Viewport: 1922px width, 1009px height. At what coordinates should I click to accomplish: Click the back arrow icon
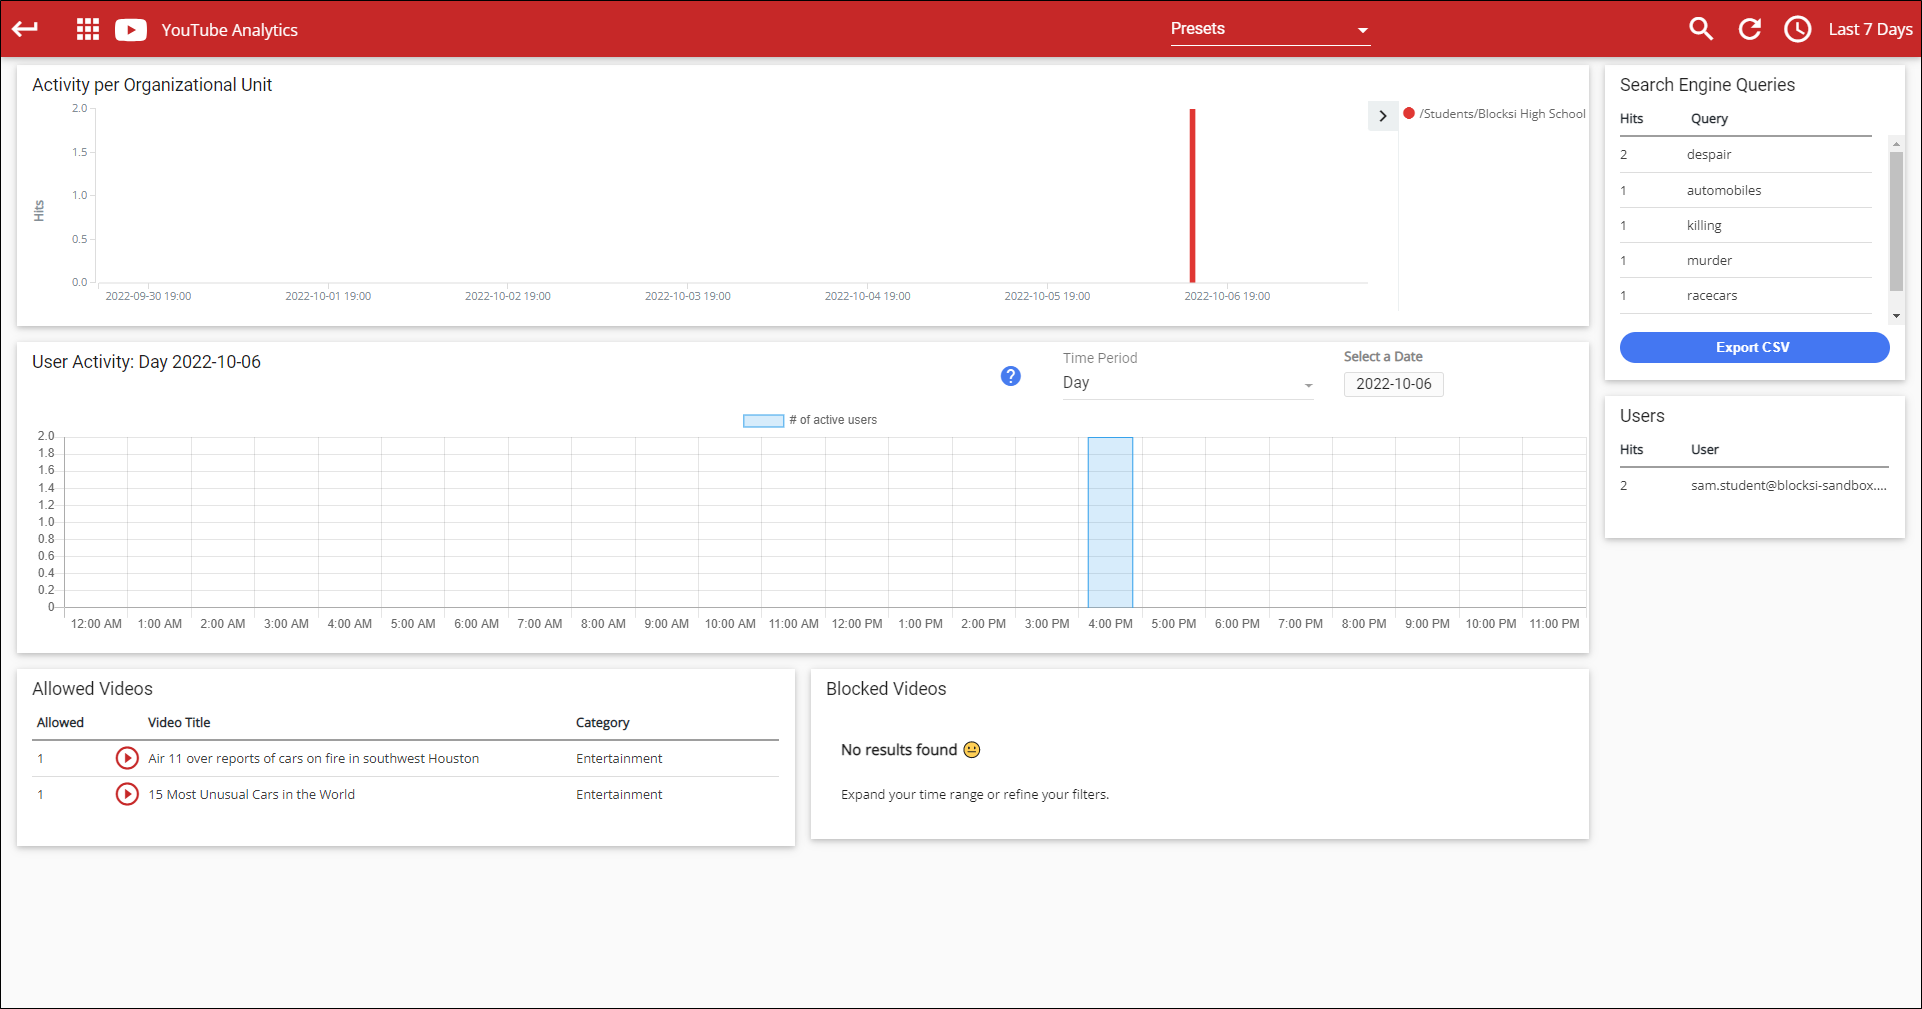25,29
